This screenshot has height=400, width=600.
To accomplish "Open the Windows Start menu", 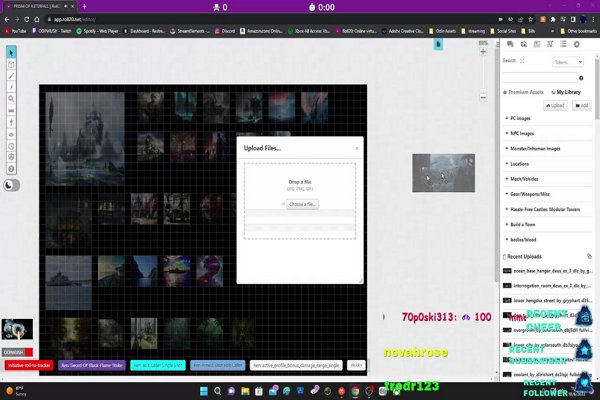I will (x=204, y=391).
